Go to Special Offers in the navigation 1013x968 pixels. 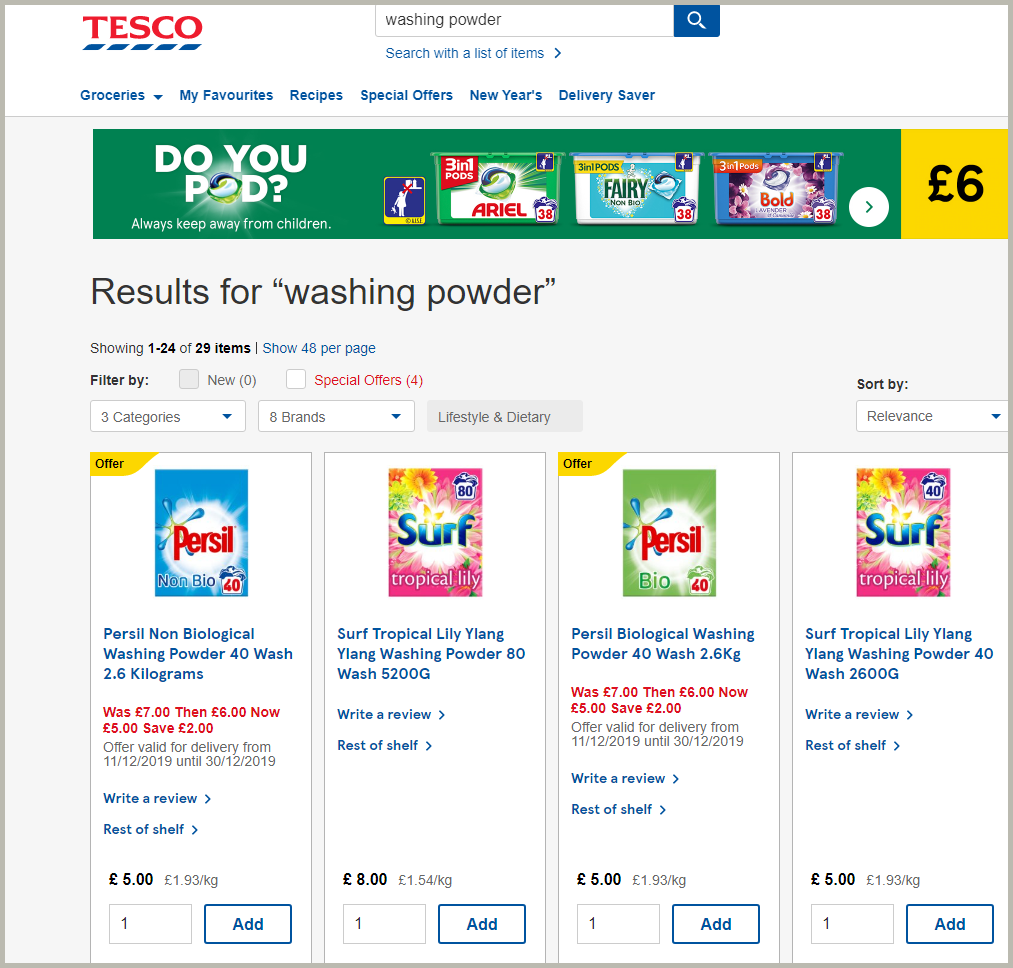(x=406, y=95)
